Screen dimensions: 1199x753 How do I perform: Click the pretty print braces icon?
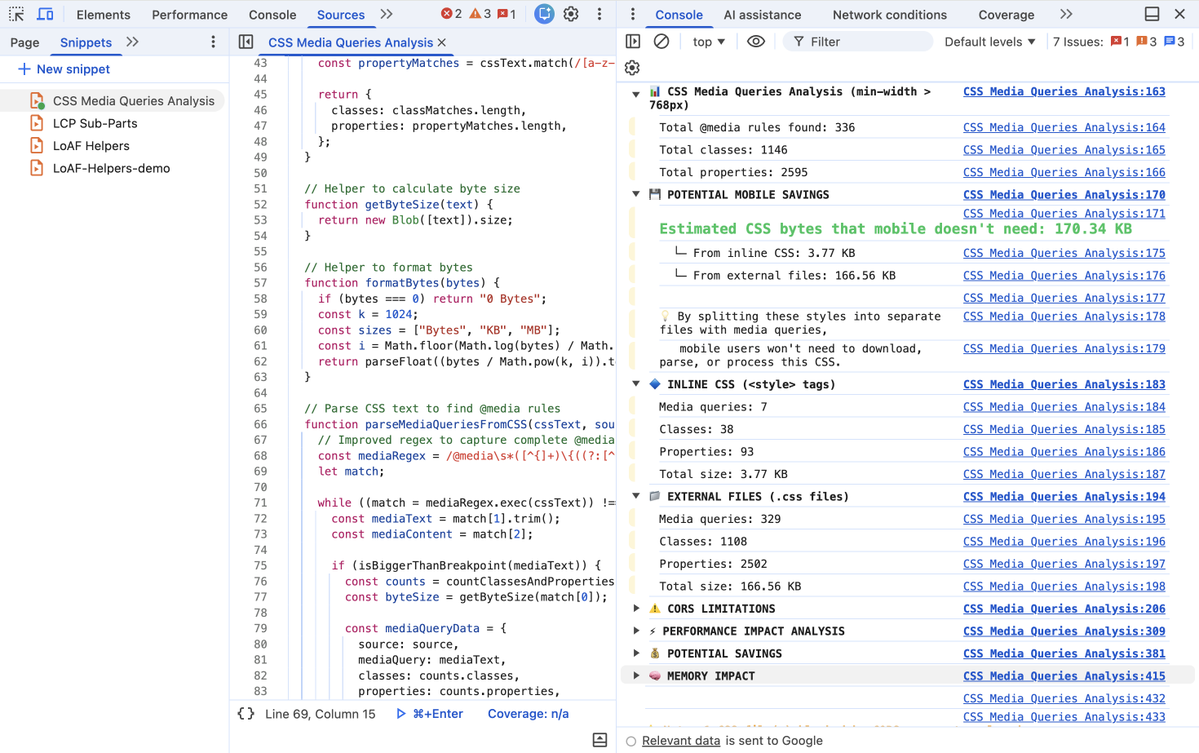click(245, 714)
